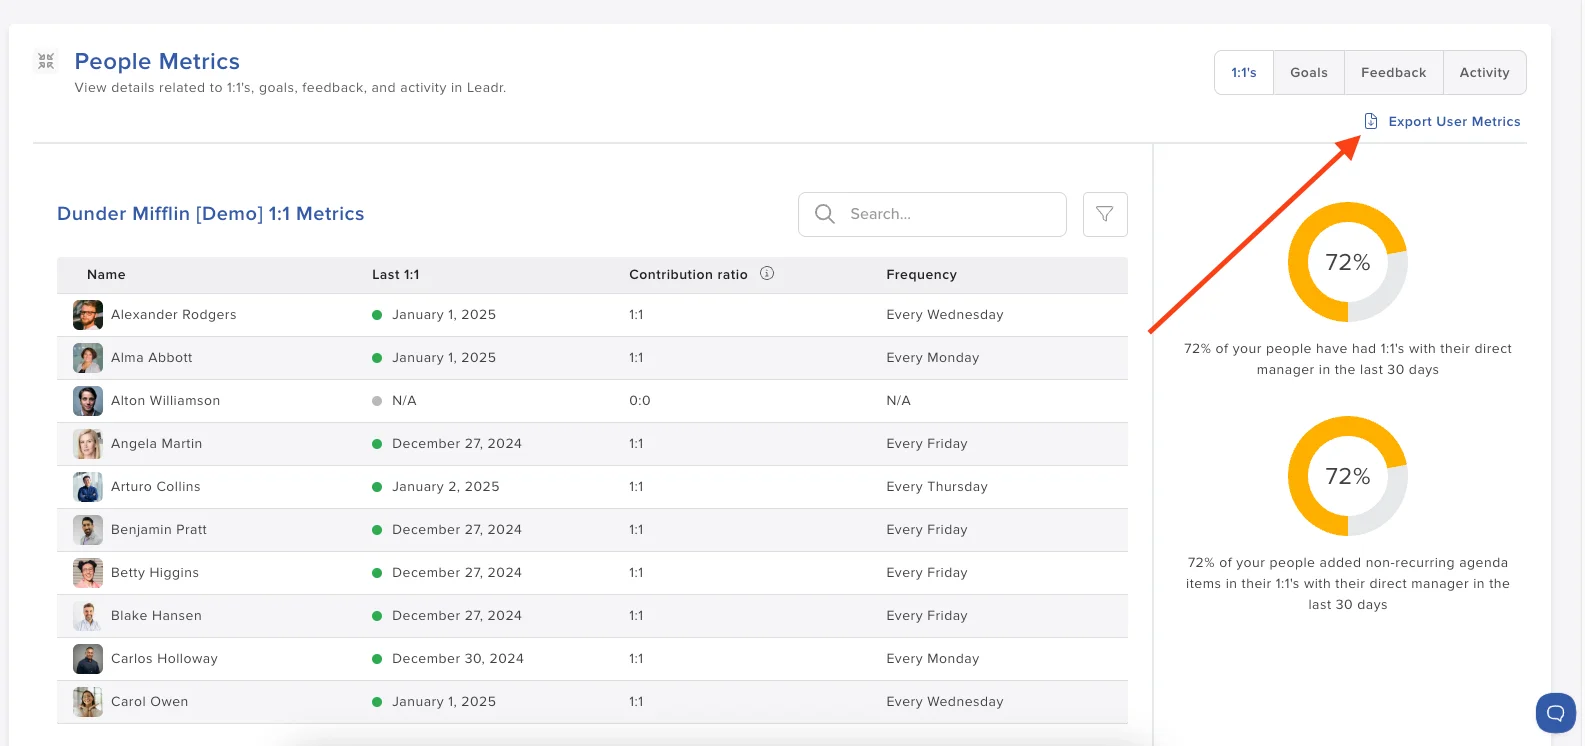Image resolution: width=1585 pixels, height=746 pixels.
Task: Open Arturo Collins name
Action: 156,487
